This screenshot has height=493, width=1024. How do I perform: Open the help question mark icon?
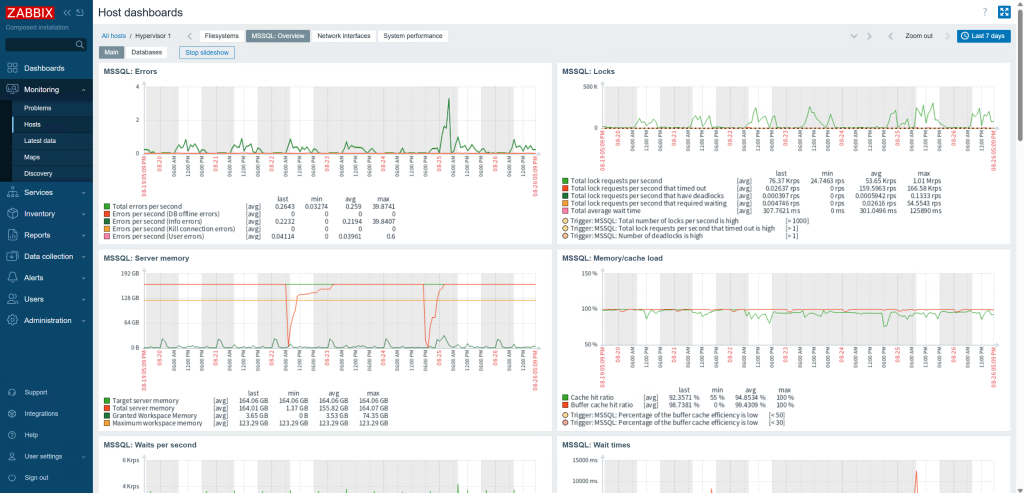coord(985,12)
